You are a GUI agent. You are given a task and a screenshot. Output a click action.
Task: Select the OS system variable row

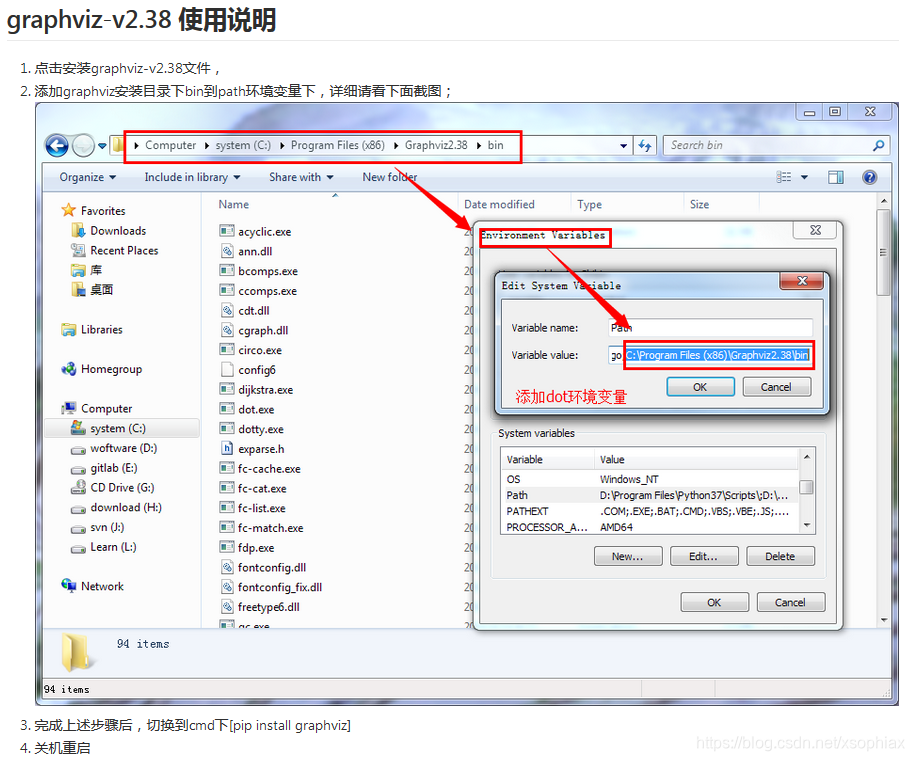pyautogui.click(x=649, y=479)
